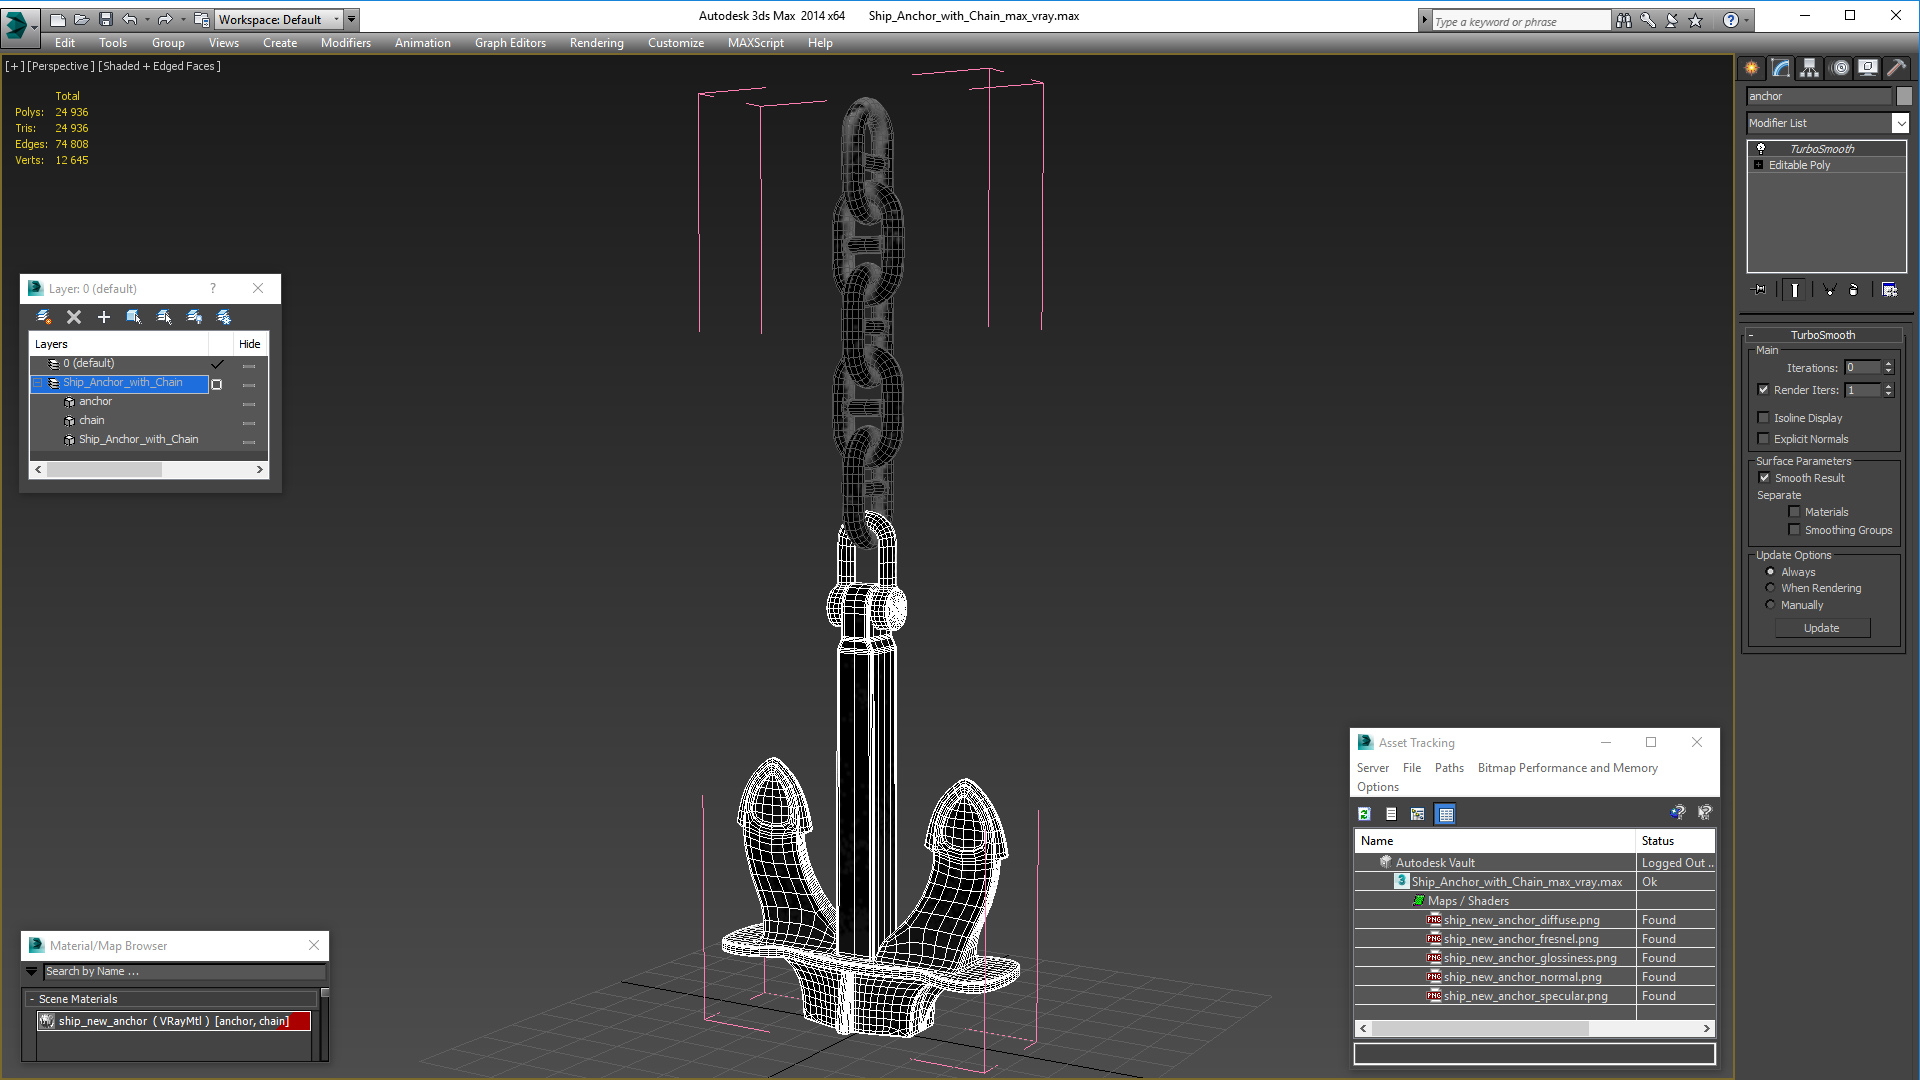This screenshot has width=1920, height=1080.
Task: Open the Rendering menu
Action: coord(596,43)
